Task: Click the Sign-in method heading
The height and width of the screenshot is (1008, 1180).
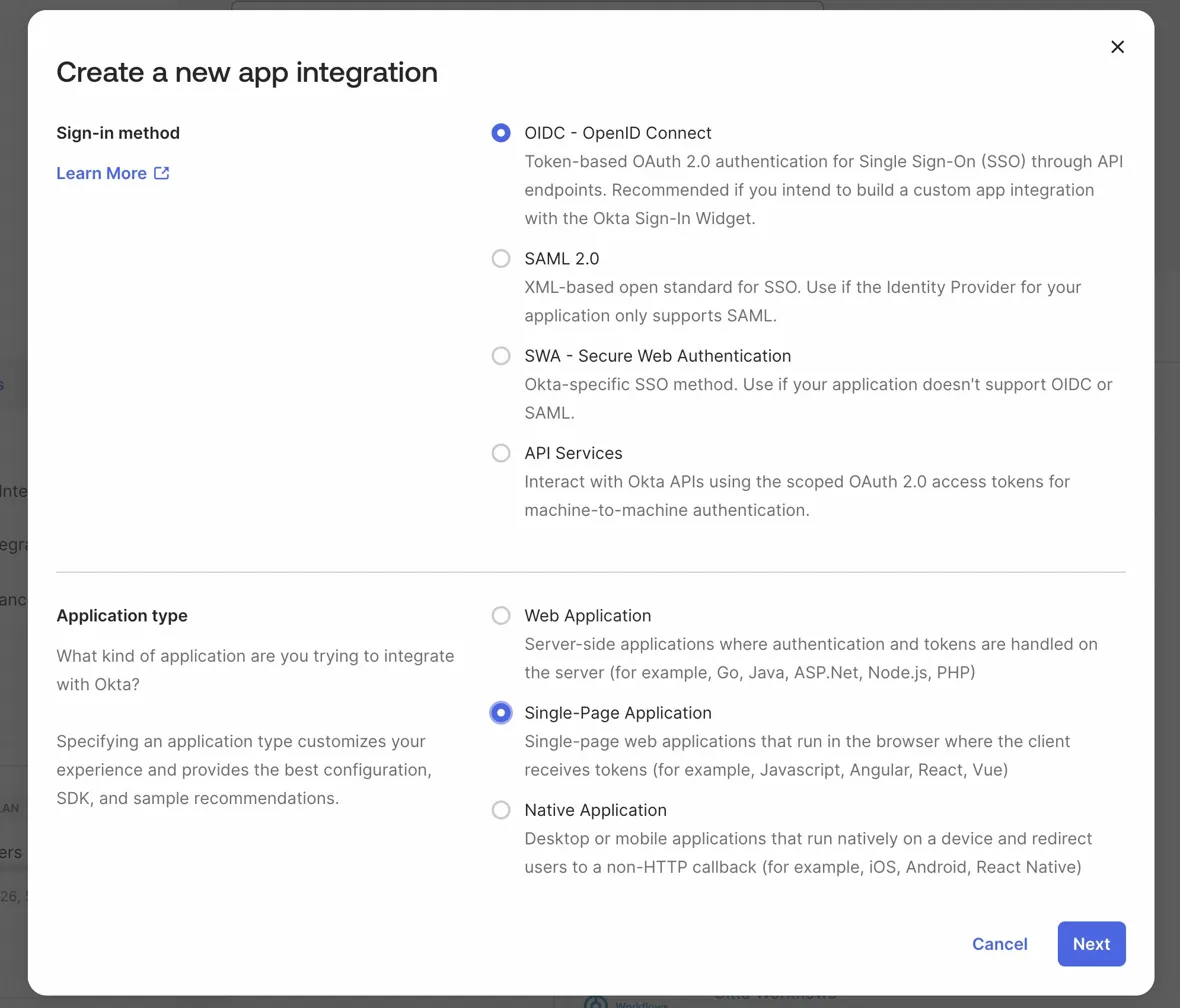Action: 118,133
